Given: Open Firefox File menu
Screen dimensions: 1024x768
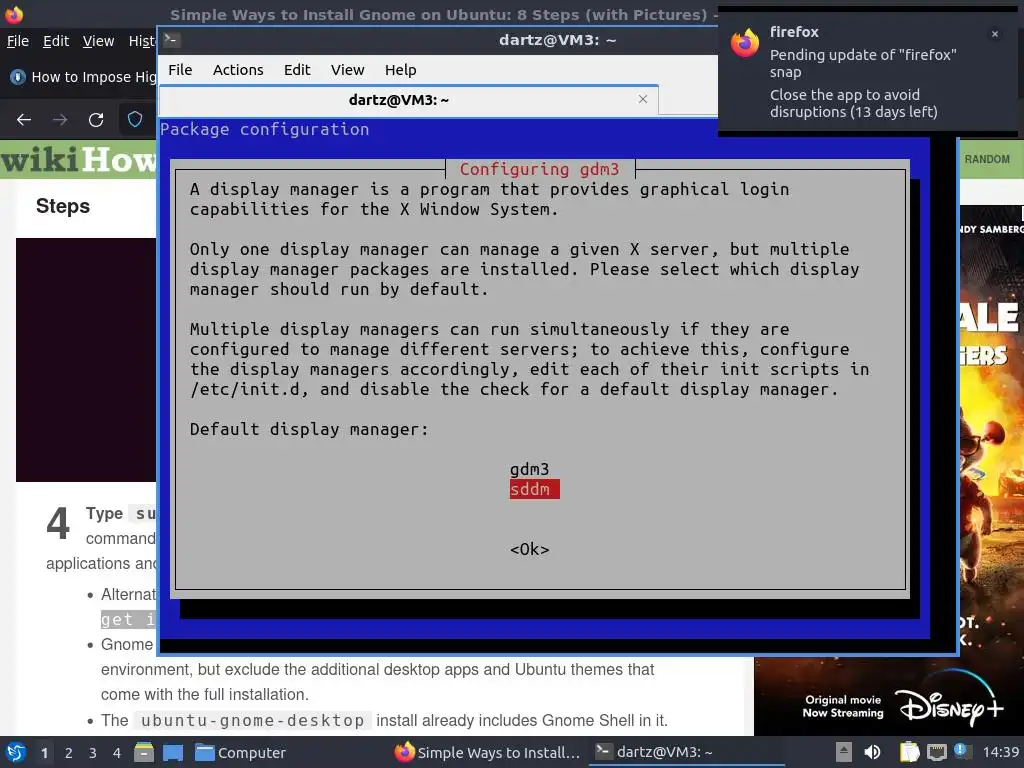Looking at the screenshot, I should pyautogui.click(x=18, y=41).
